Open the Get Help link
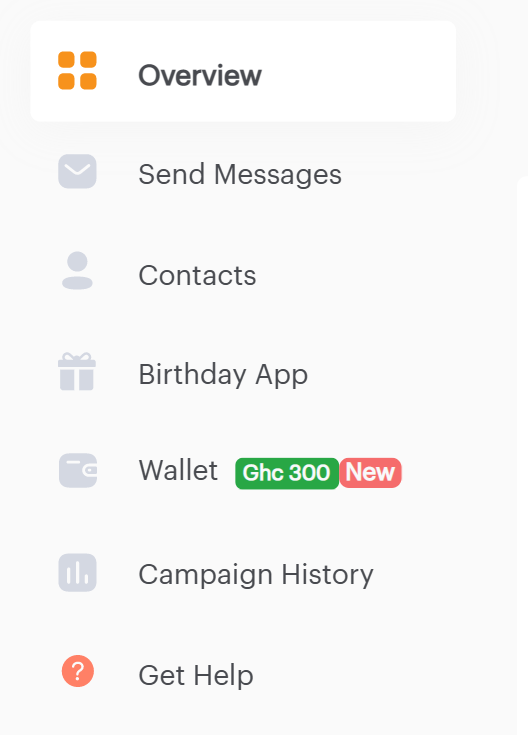The height and width of the screenshot is (735, 528). point(196,675)
